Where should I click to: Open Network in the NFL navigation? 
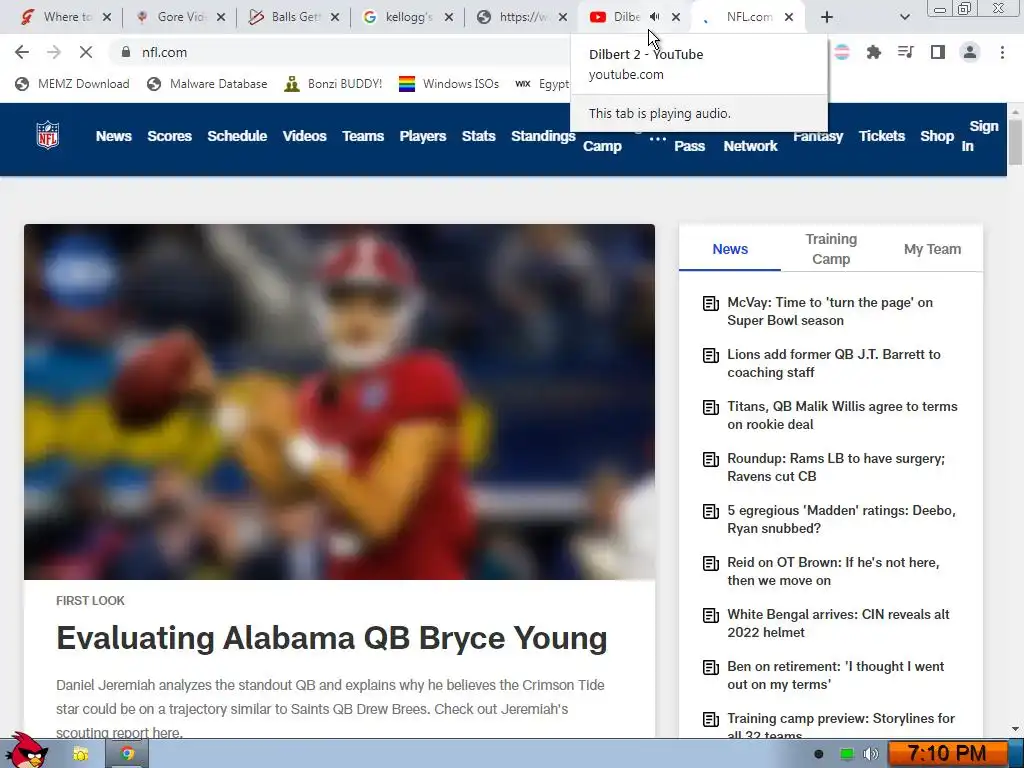[750, 146]
